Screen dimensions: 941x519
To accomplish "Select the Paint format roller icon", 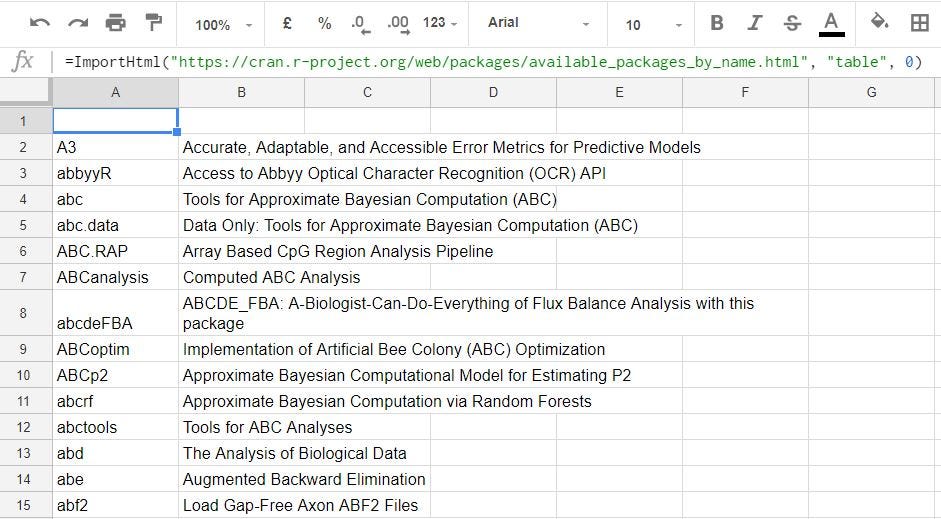I will point(154,23).
